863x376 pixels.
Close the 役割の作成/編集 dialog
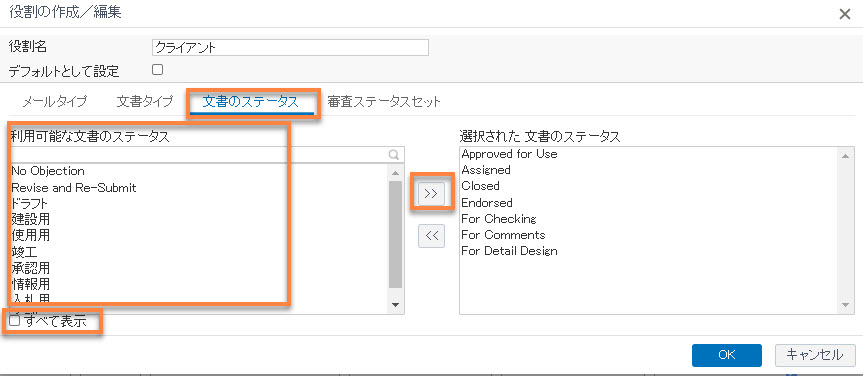point(844,14)
